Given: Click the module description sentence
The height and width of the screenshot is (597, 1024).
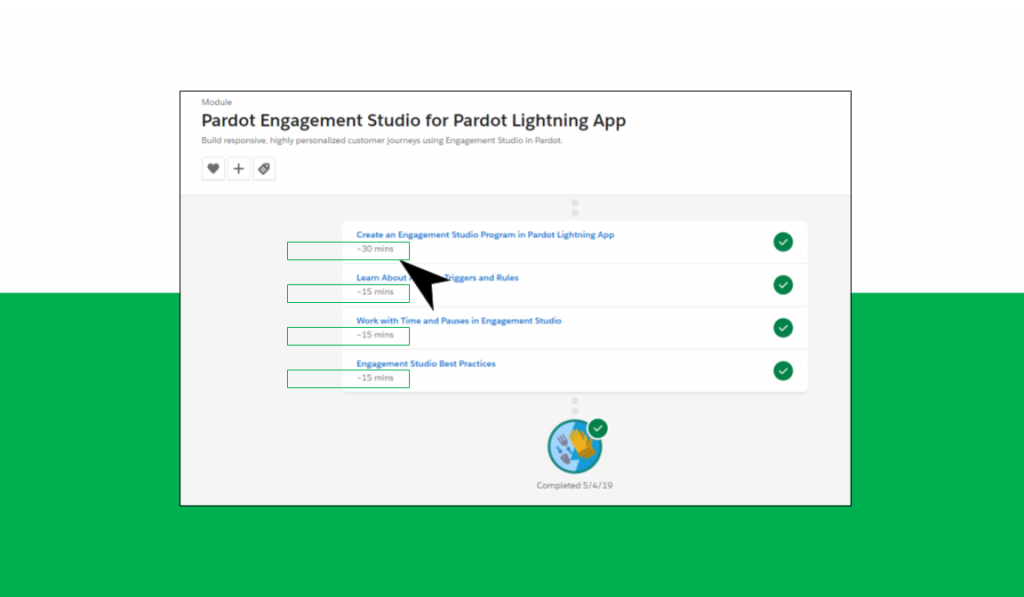Looking at the screenshot, I should pos(382,140).
